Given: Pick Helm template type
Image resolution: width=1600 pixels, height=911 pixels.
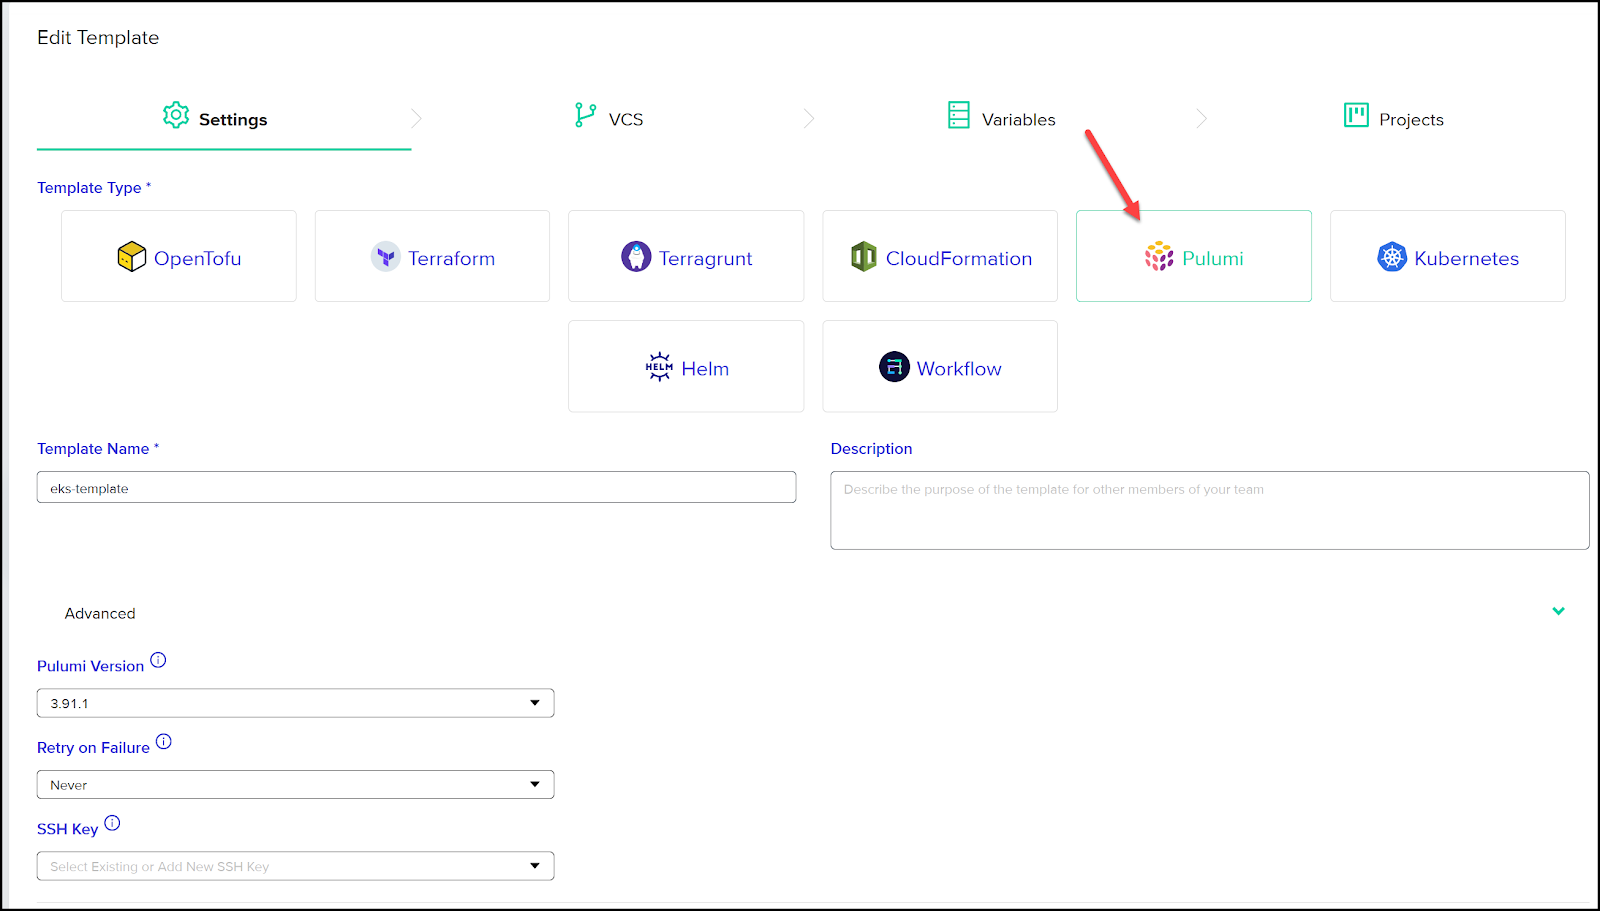Looking at the screenshot, I should (686, 366).
